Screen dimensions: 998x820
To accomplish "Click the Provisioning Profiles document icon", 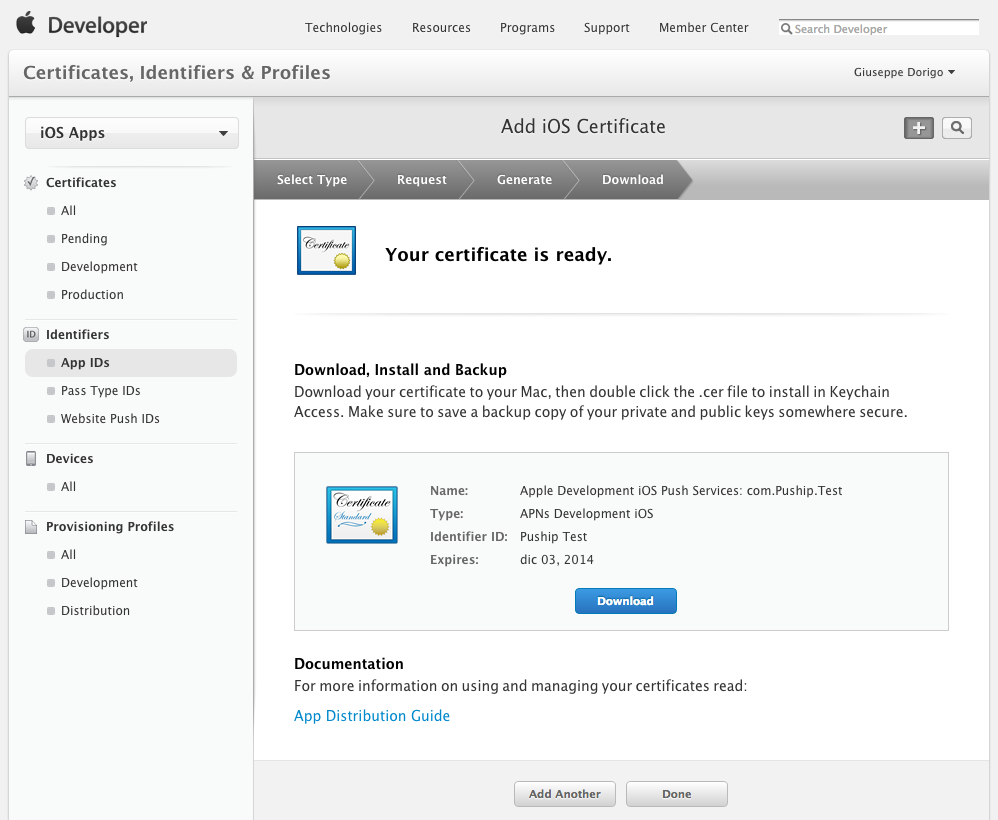I will tap(31, 527).
